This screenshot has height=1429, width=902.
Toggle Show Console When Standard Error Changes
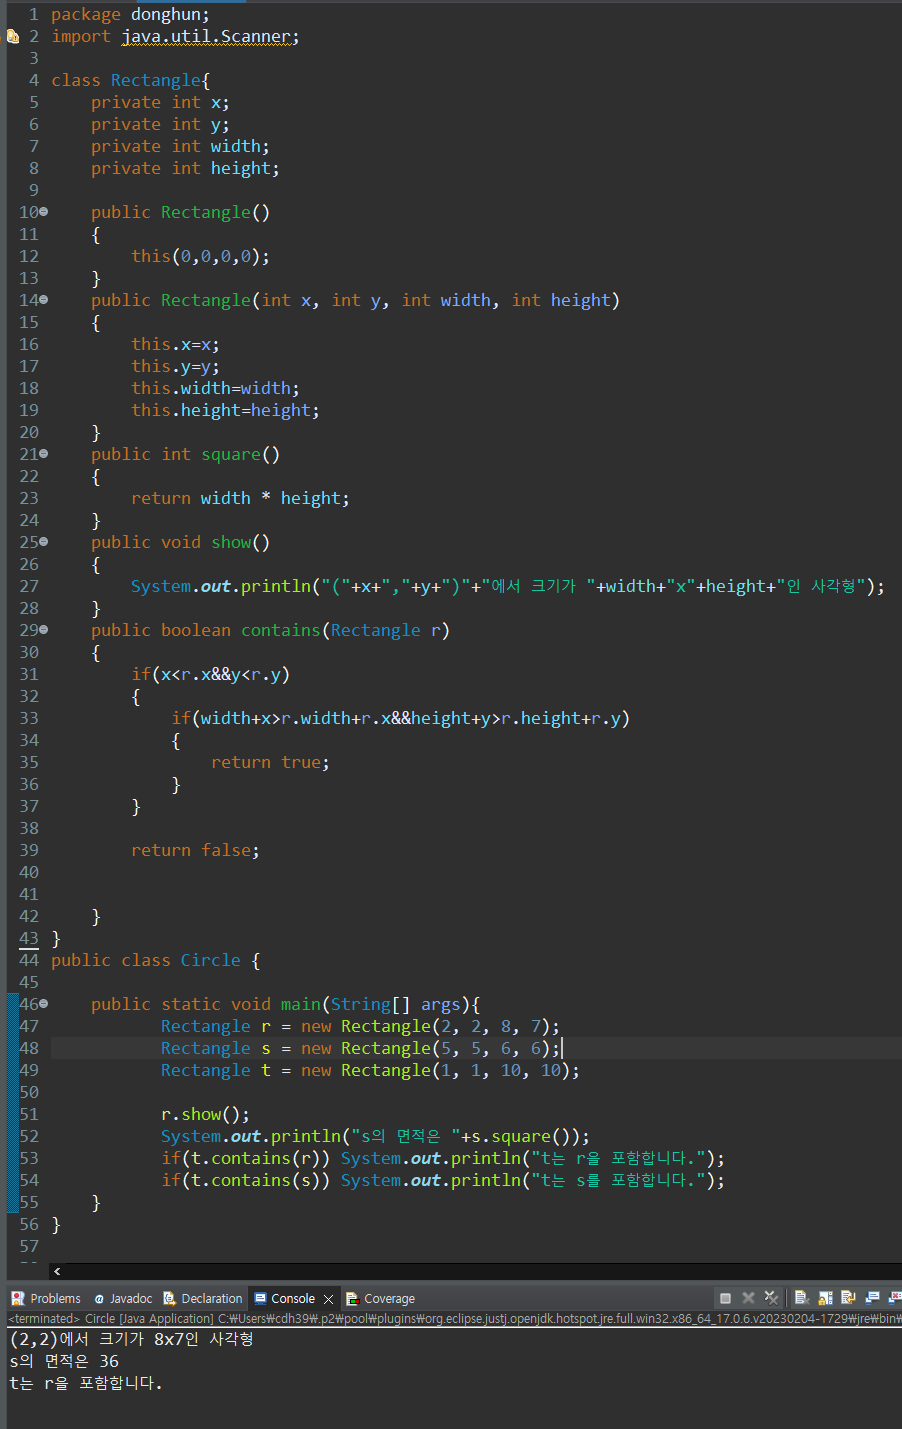tap(893, 1298)
